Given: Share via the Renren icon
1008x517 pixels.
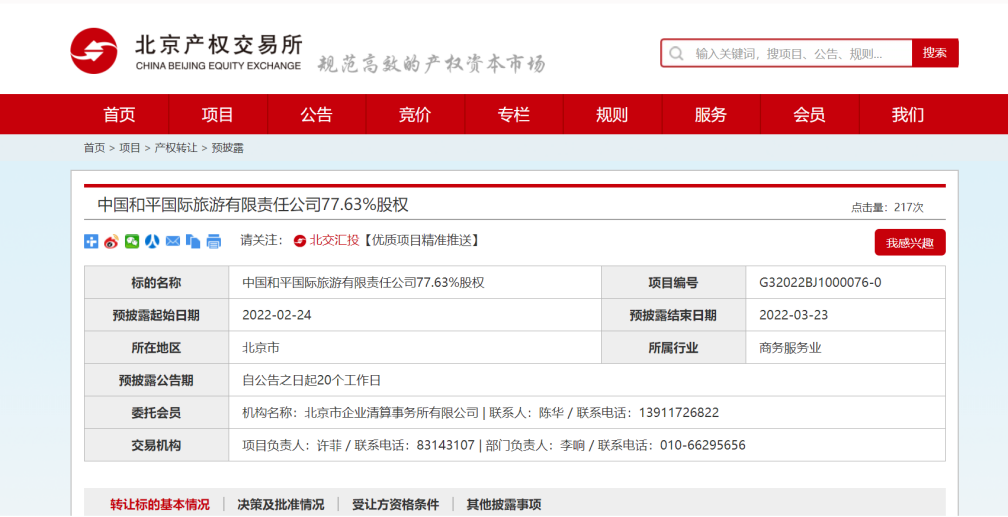Looking at the screenshot, I should click(x=152, y=242).
